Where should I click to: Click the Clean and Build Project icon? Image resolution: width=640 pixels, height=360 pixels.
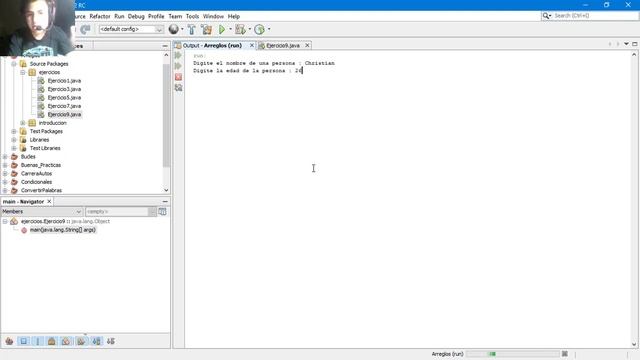[x=207, y=29]
